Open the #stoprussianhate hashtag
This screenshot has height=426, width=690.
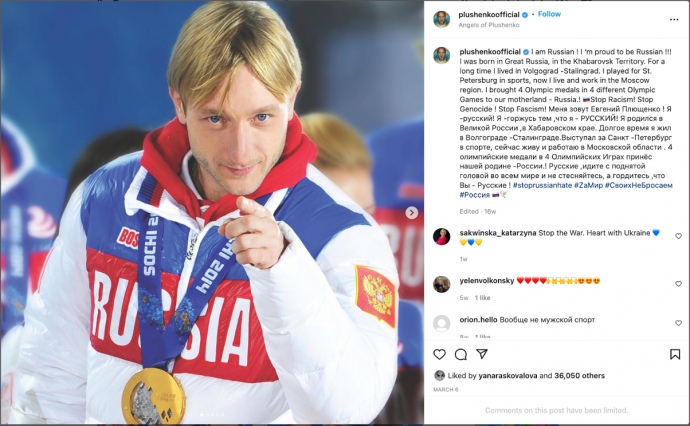point(542,185)
